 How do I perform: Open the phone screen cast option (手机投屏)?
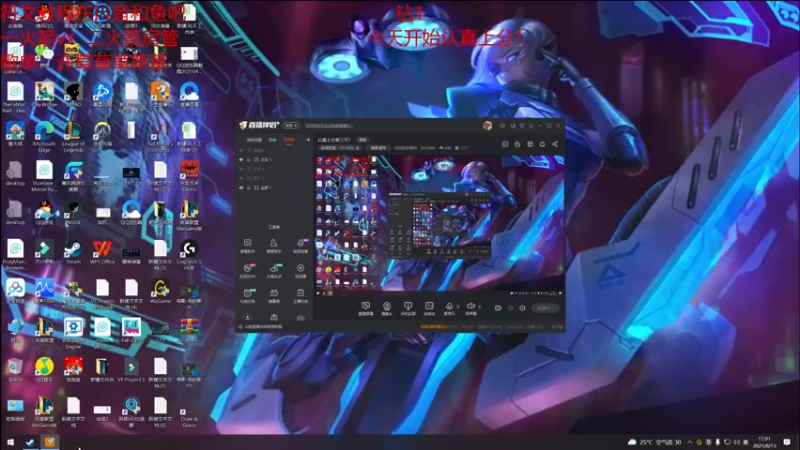[408, 308]
